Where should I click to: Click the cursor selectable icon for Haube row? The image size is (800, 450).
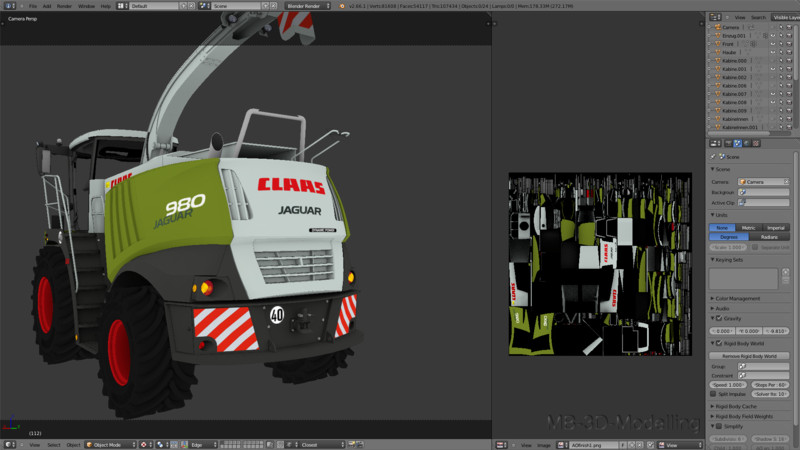pos(781,52)
